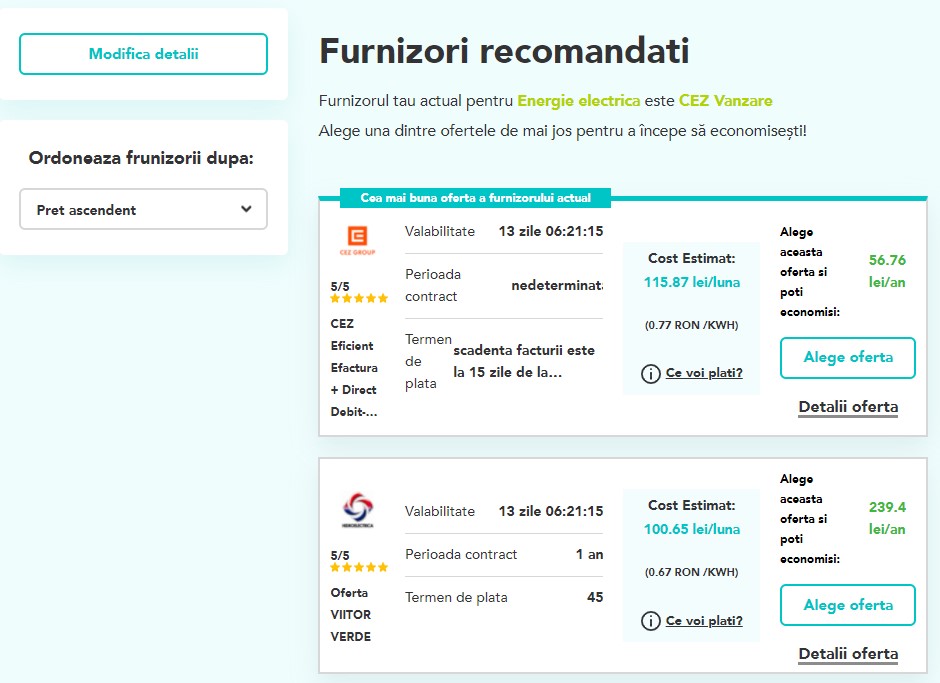The height and width of the screenshot is (683, 940).
Task: Choose Alege oferta for Oferta VIITOR VERDE
Action: [x=848, y=604]
